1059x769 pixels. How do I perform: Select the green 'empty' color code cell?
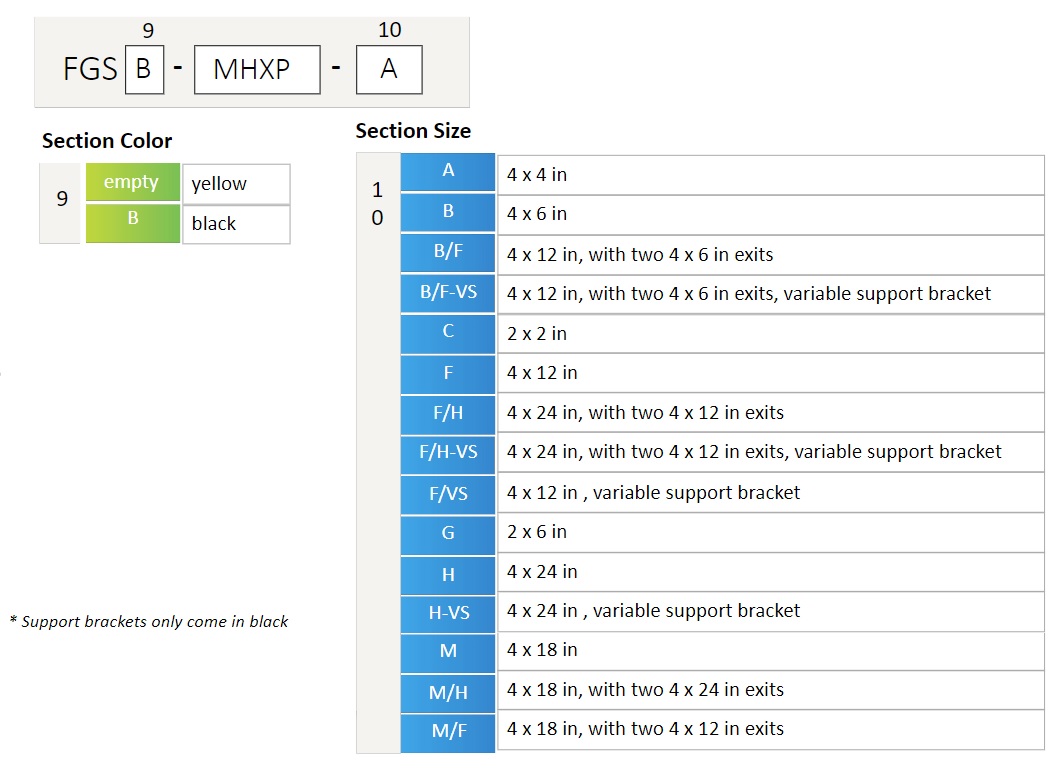click(x=133, y=182)
